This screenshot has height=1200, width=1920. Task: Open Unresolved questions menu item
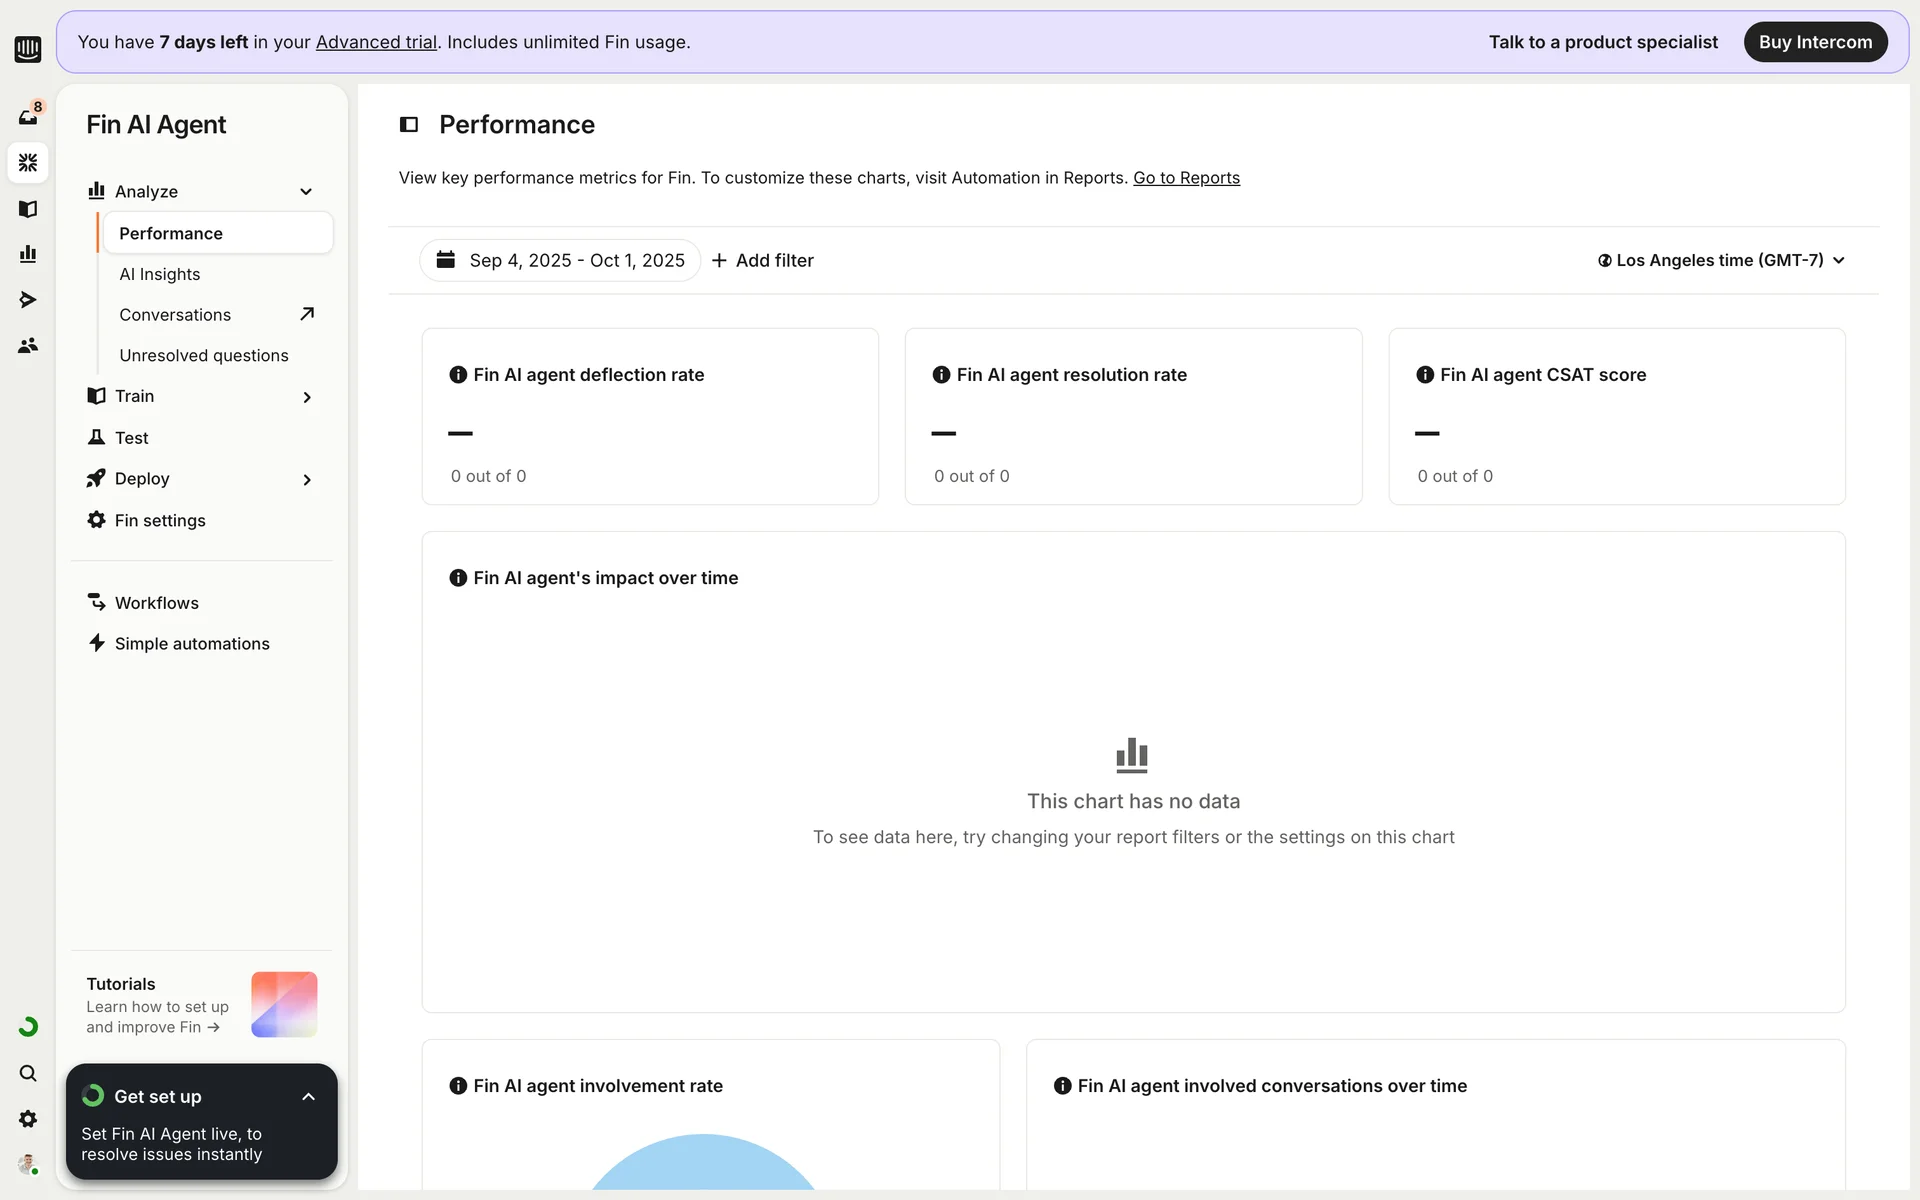[x=204, y=356]
